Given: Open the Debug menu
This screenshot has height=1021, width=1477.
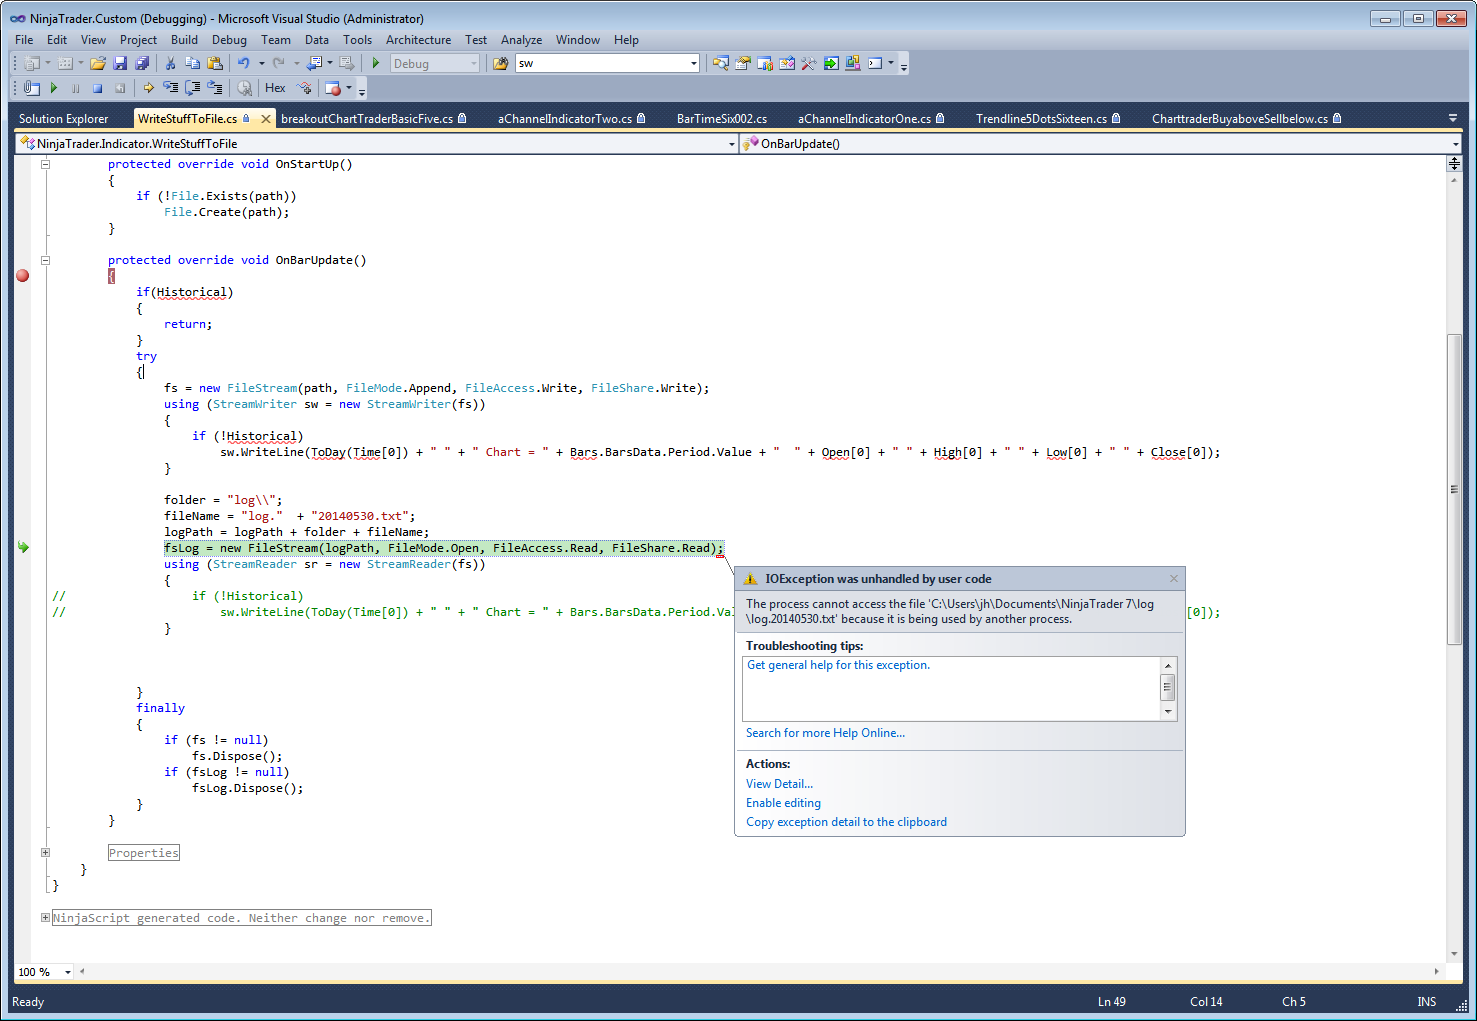Looking at the screenshot, I should (x=229, y=40).
